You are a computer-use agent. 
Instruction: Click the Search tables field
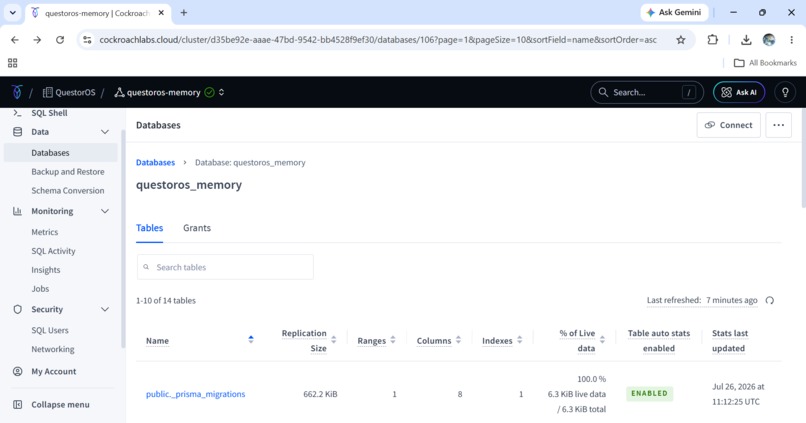pyautogui.click(x=225, y=267)
